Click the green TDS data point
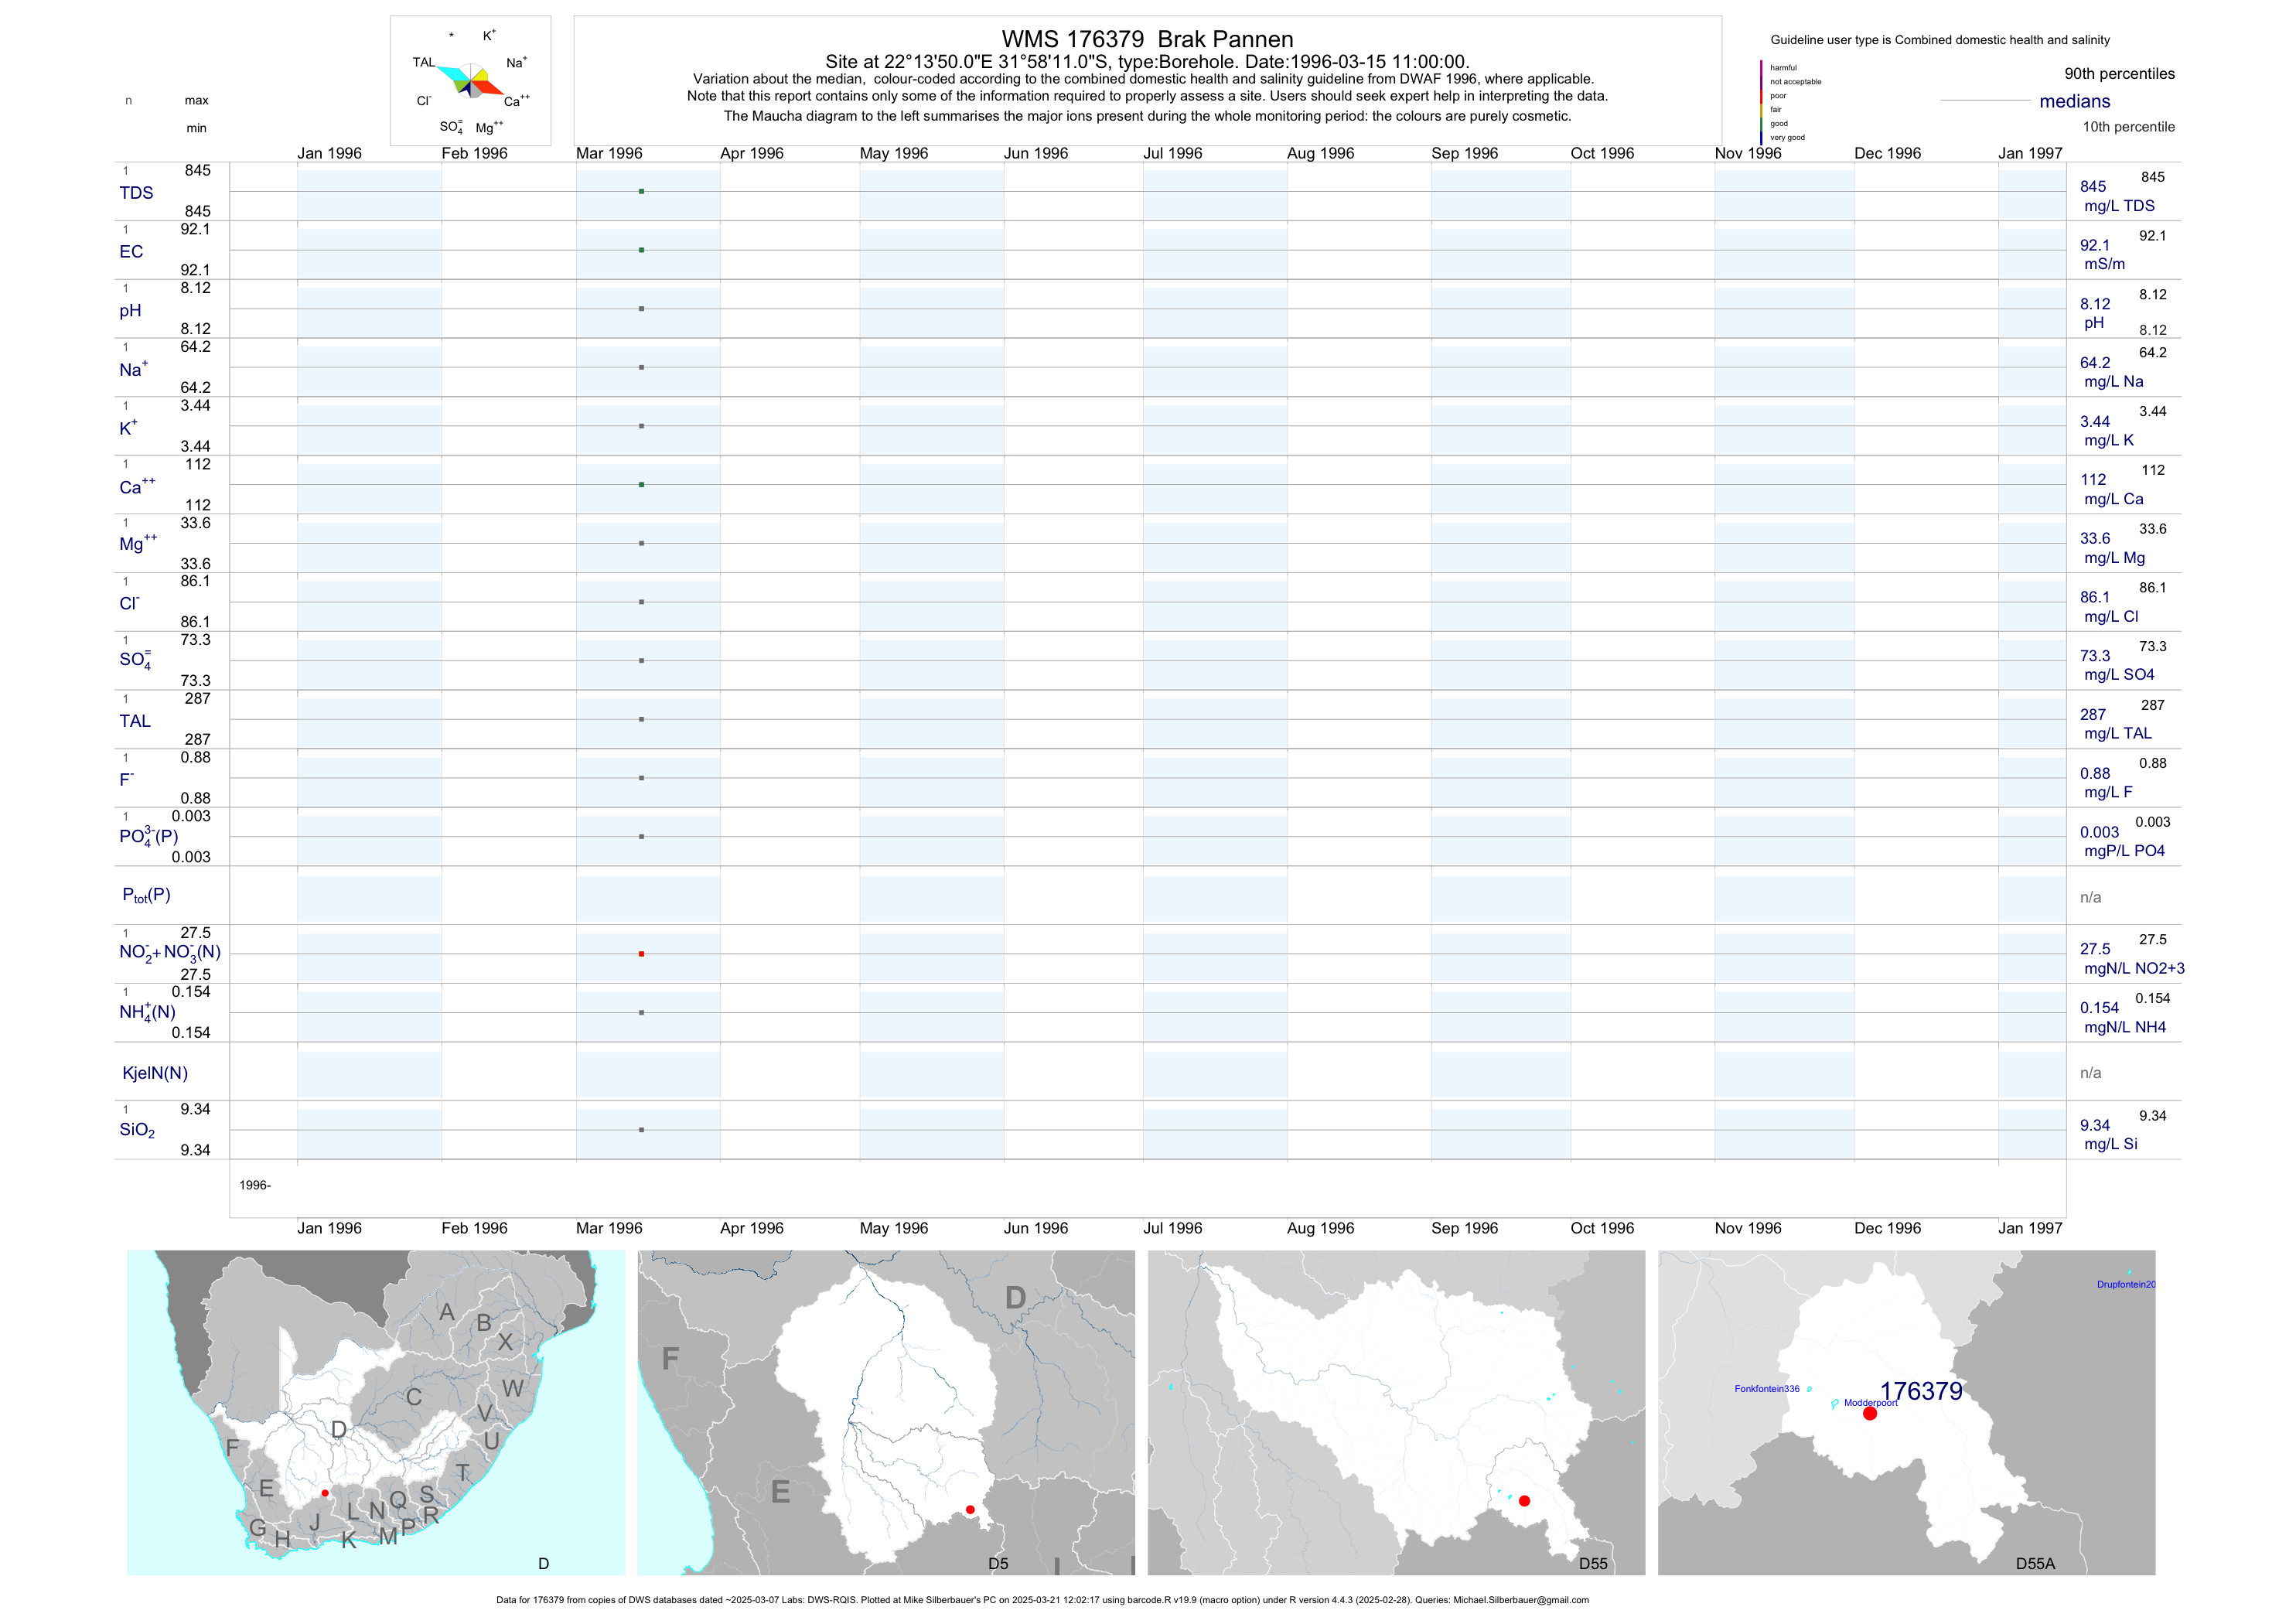This screenshot has height=1624, width=2296. pyautogui.click(x=641, y=191)
